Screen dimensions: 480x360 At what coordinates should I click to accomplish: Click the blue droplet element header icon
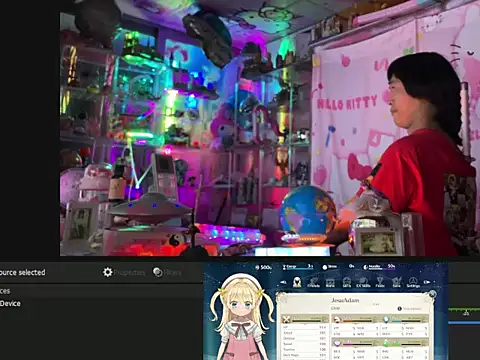386,319
